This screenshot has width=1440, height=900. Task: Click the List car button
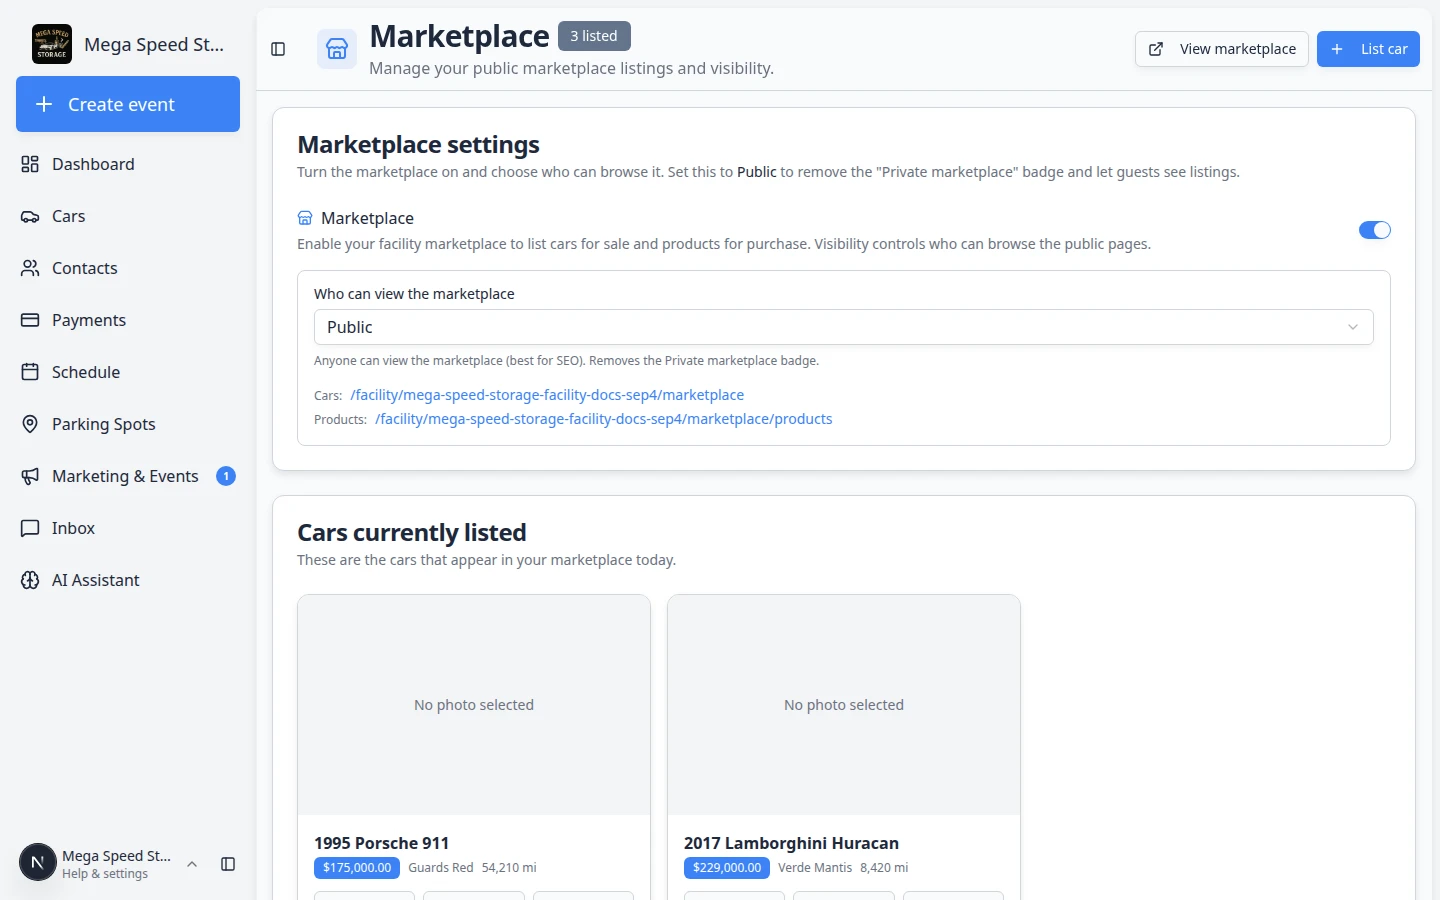[x=1368, y=49]
